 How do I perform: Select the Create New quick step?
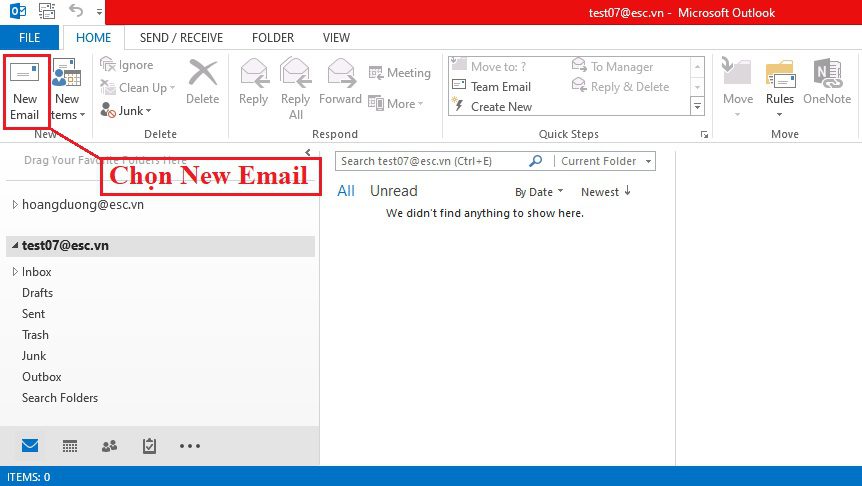coord(491,107)
